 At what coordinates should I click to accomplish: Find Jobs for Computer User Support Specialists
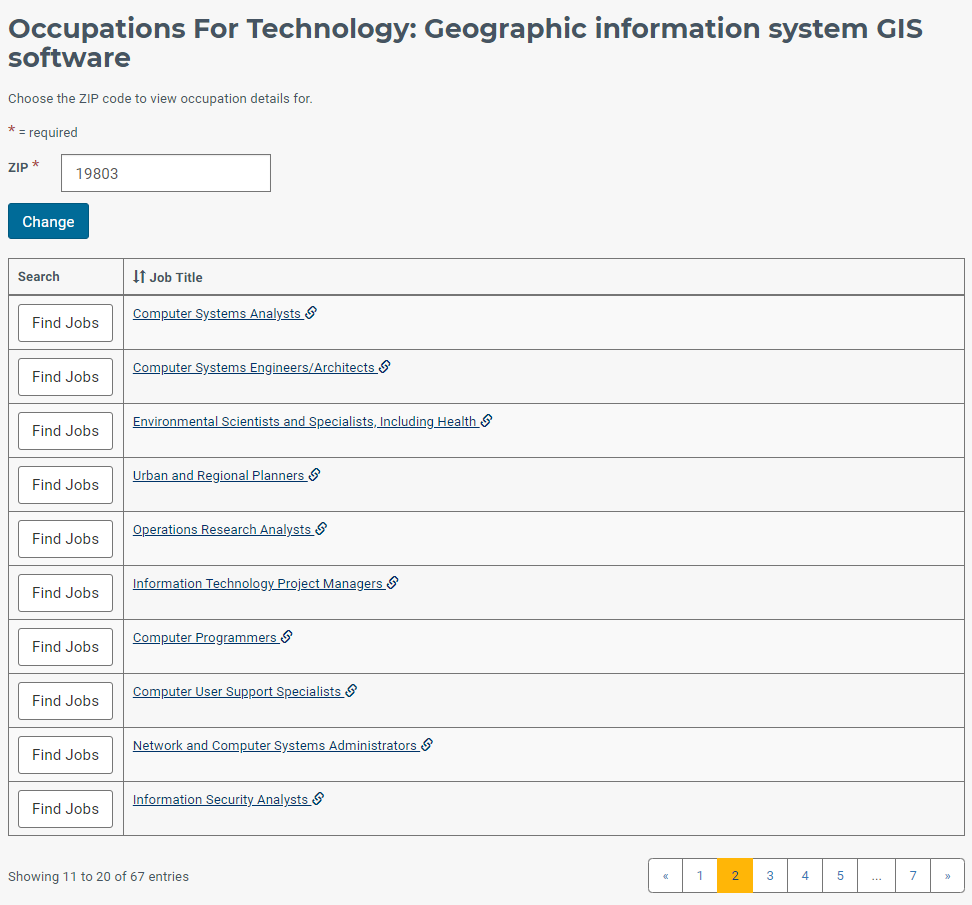point(65,700)
